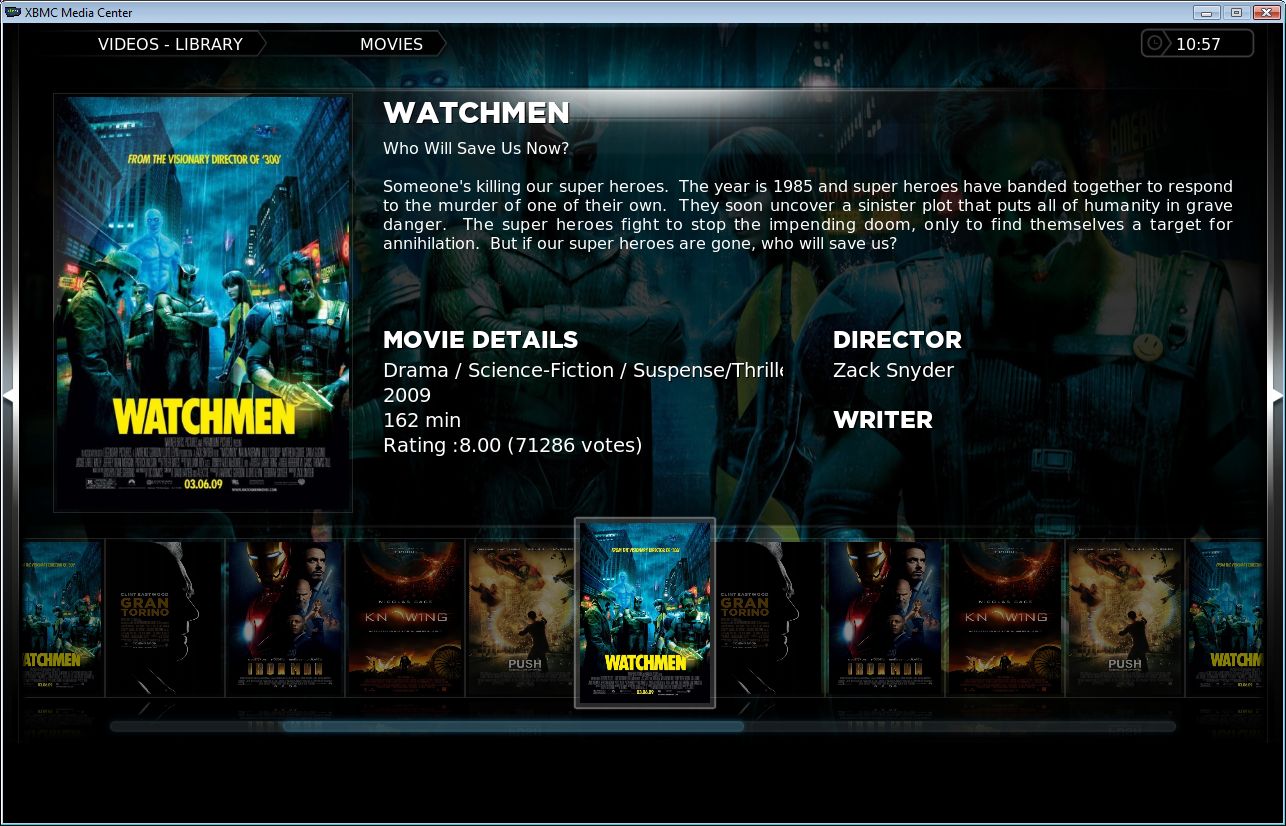Click the large Watchmen poster artwork
This screenshot has width=1286, height=826.
pos(203,303)
